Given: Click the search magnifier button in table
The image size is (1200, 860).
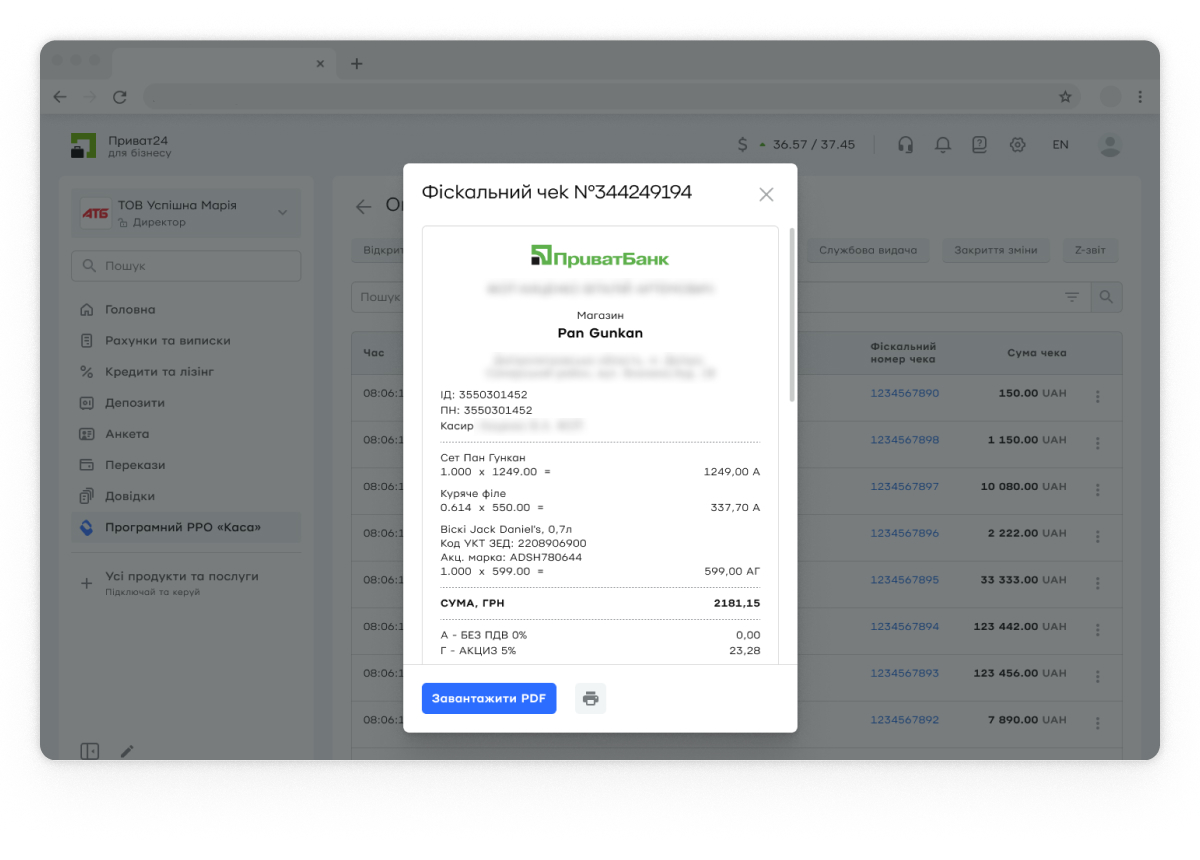Looking at the screenshot, I should [1106, 297].
